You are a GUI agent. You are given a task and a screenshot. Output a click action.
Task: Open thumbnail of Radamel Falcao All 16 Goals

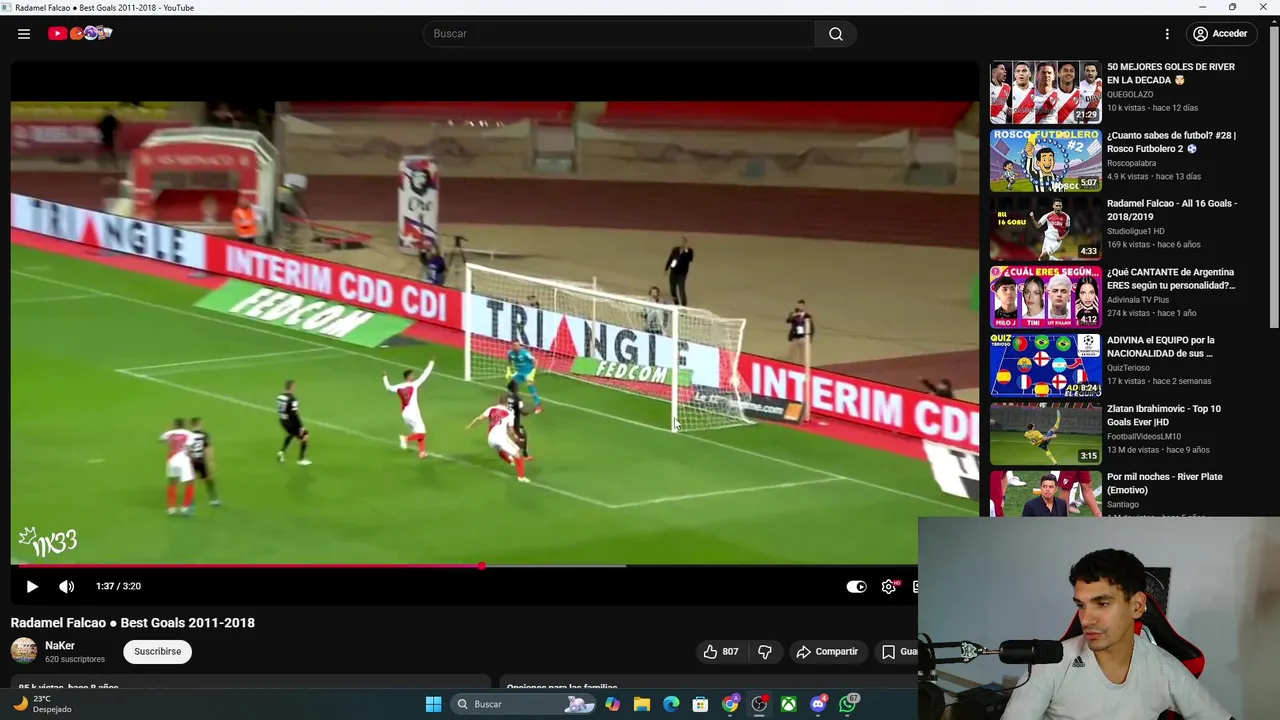tap(1045, 229)
